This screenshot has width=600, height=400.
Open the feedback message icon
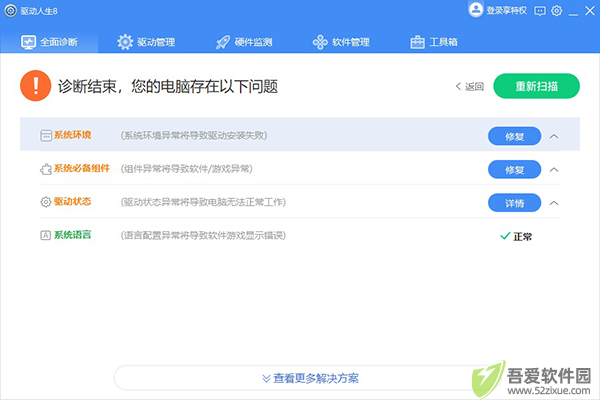[540, 11]
